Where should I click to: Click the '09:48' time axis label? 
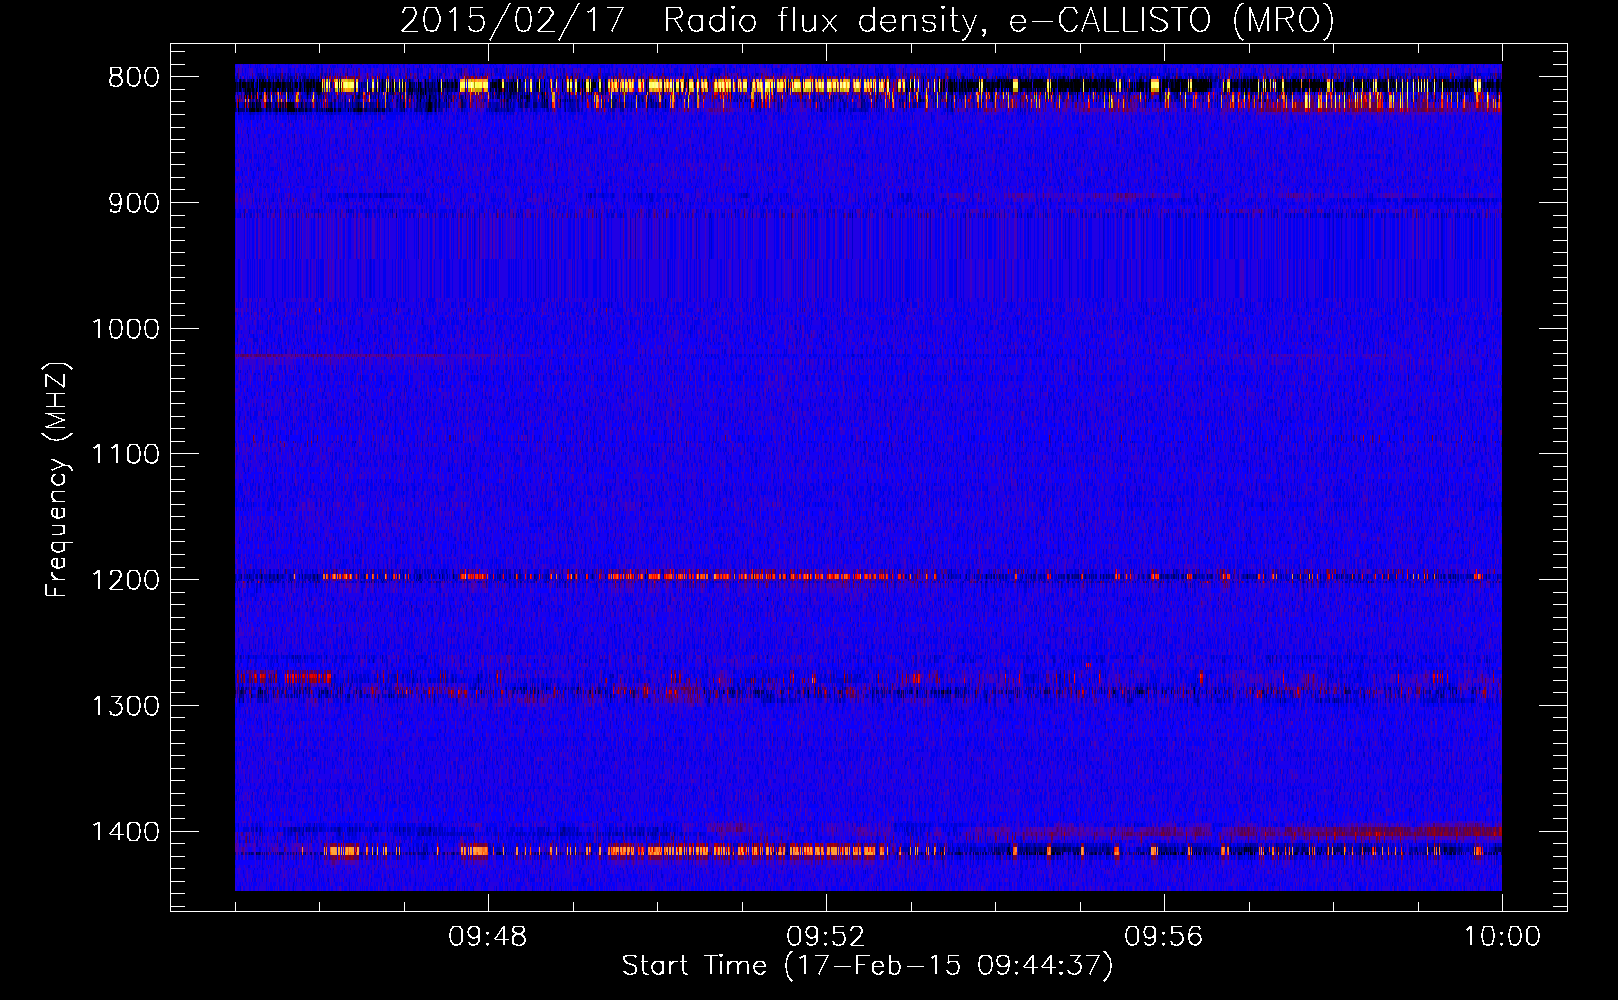point(487,937)
